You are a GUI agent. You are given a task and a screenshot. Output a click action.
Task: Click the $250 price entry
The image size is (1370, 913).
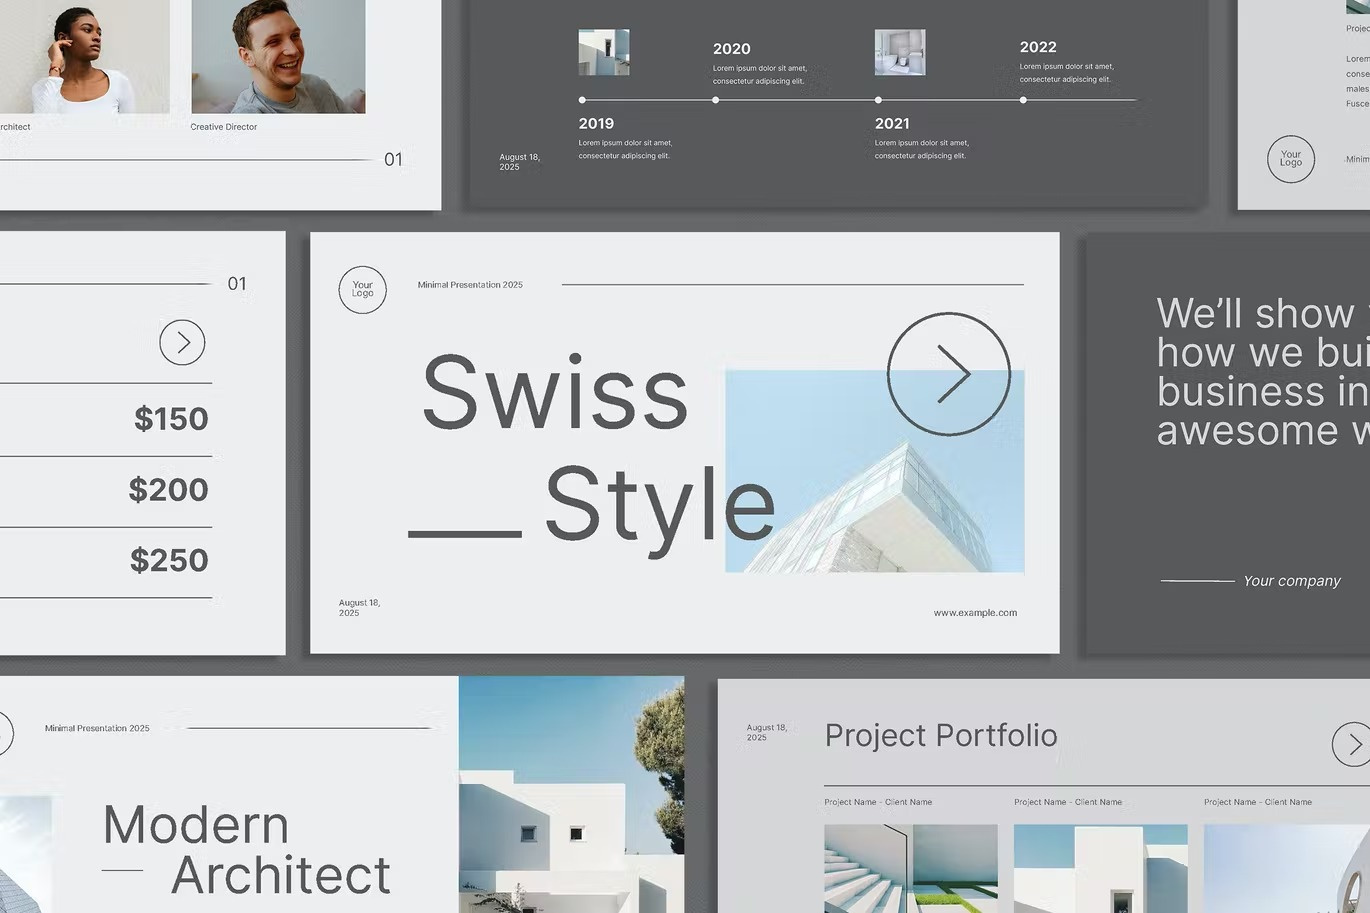pyautogui.click(x=169, y=561)
